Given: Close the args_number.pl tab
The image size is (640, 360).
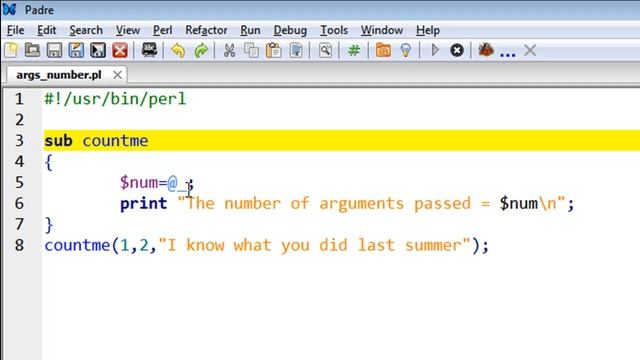Looking at the screenshot, I should 117,75.
